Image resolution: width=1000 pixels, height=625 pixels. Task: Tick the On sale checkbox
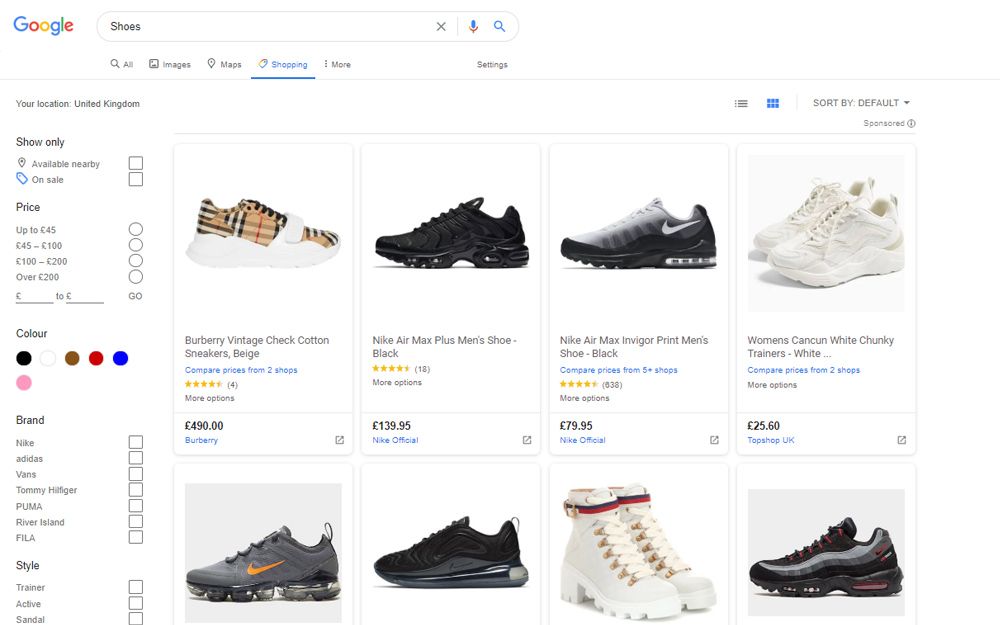136,179
